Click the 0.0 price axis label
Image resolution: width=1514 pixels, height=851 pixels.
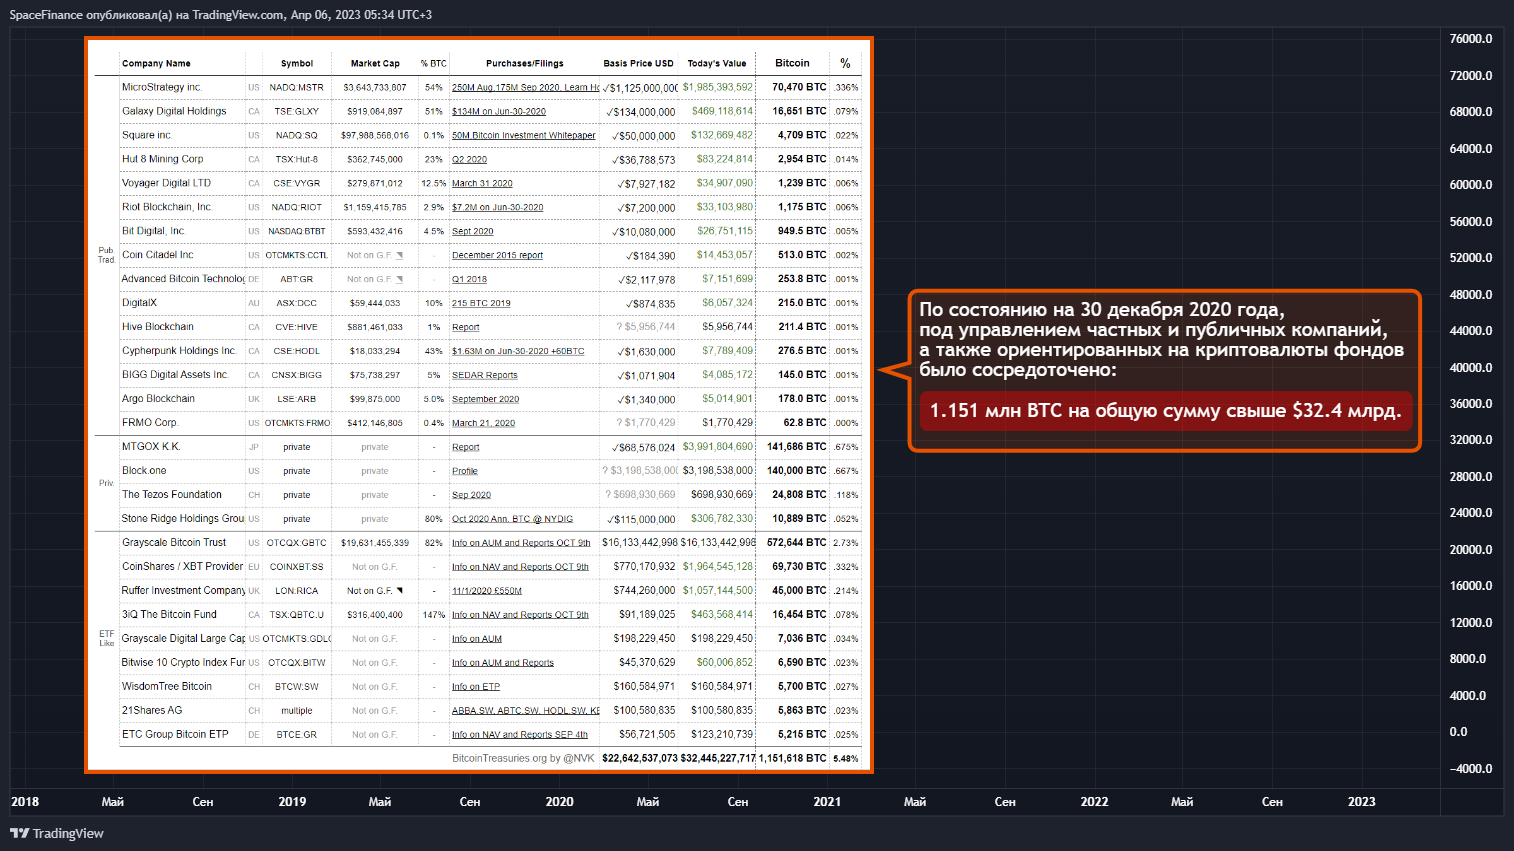(x=1459, y=732)
